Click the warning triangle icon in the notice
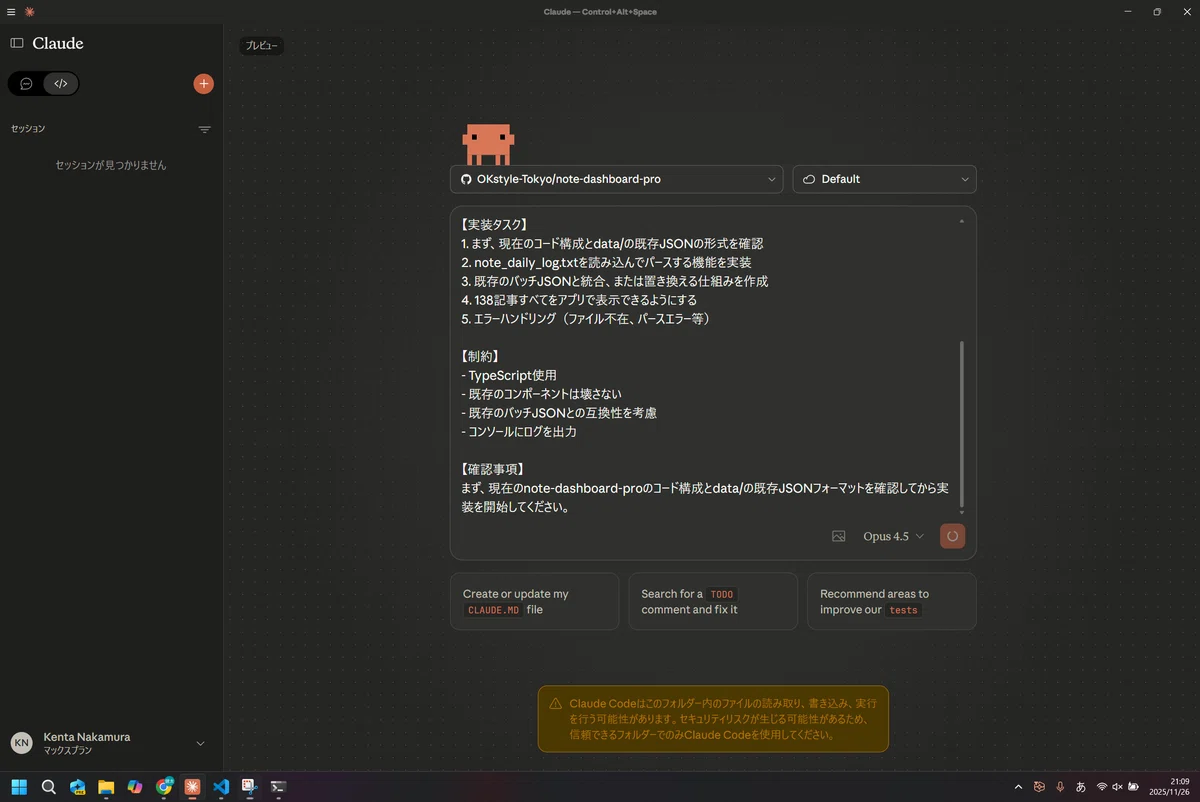 tap(556, 703)
